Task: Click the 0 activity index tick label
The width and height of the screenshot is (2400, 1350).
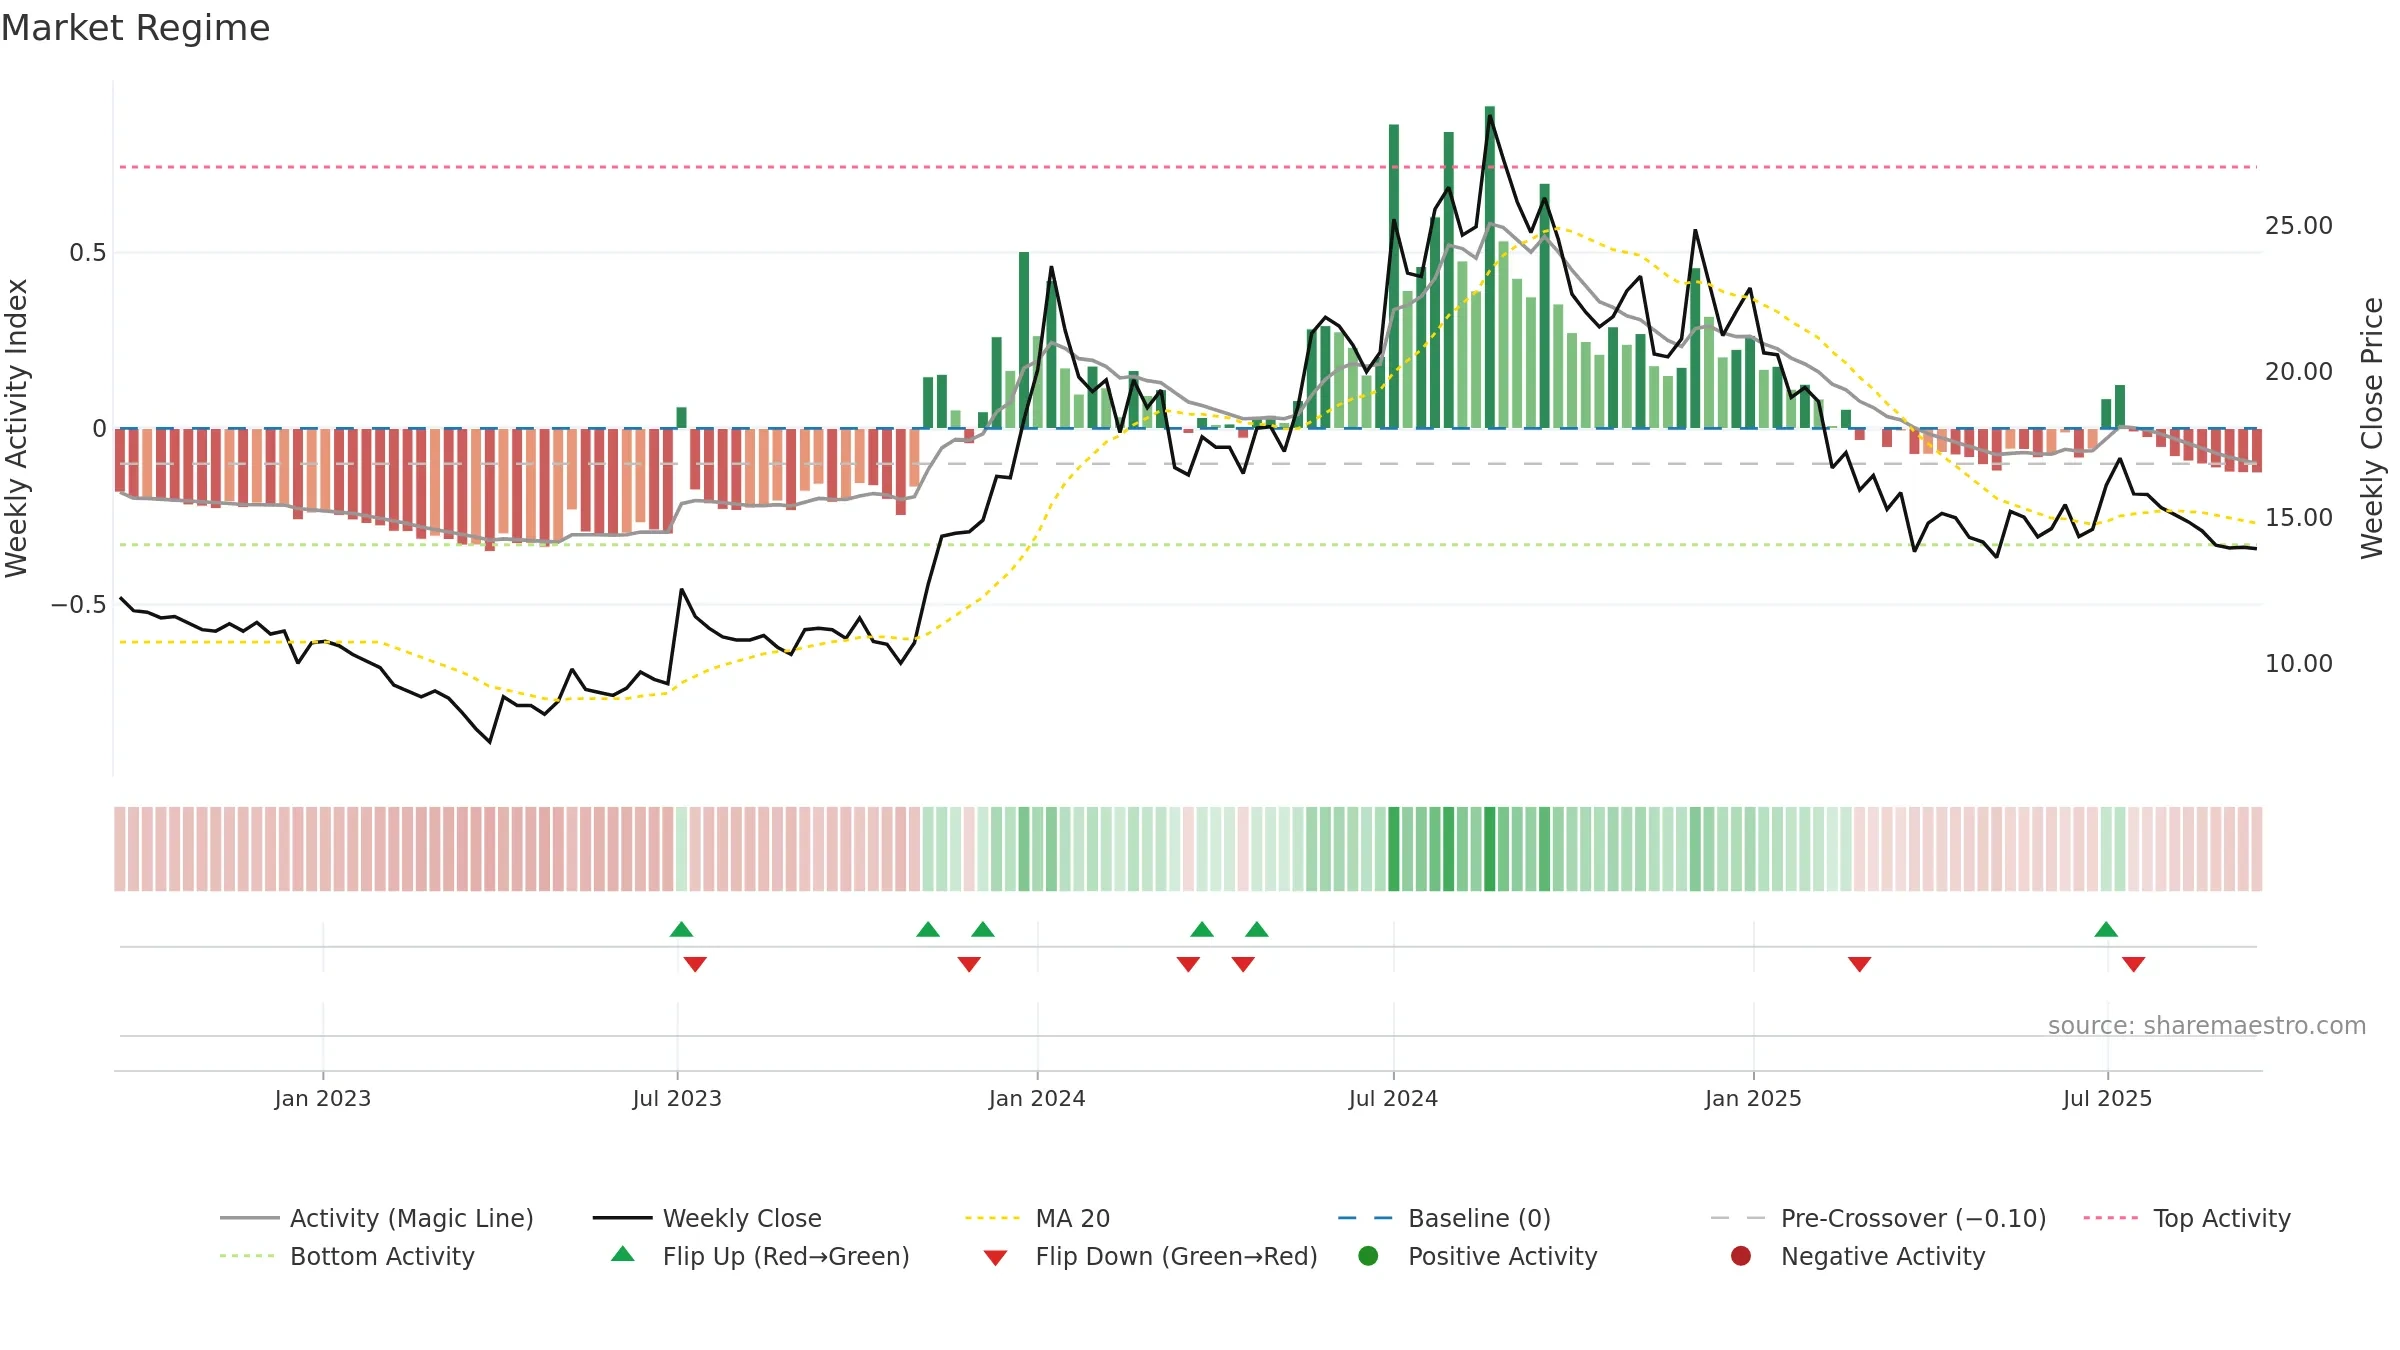Action: point(99,429)
